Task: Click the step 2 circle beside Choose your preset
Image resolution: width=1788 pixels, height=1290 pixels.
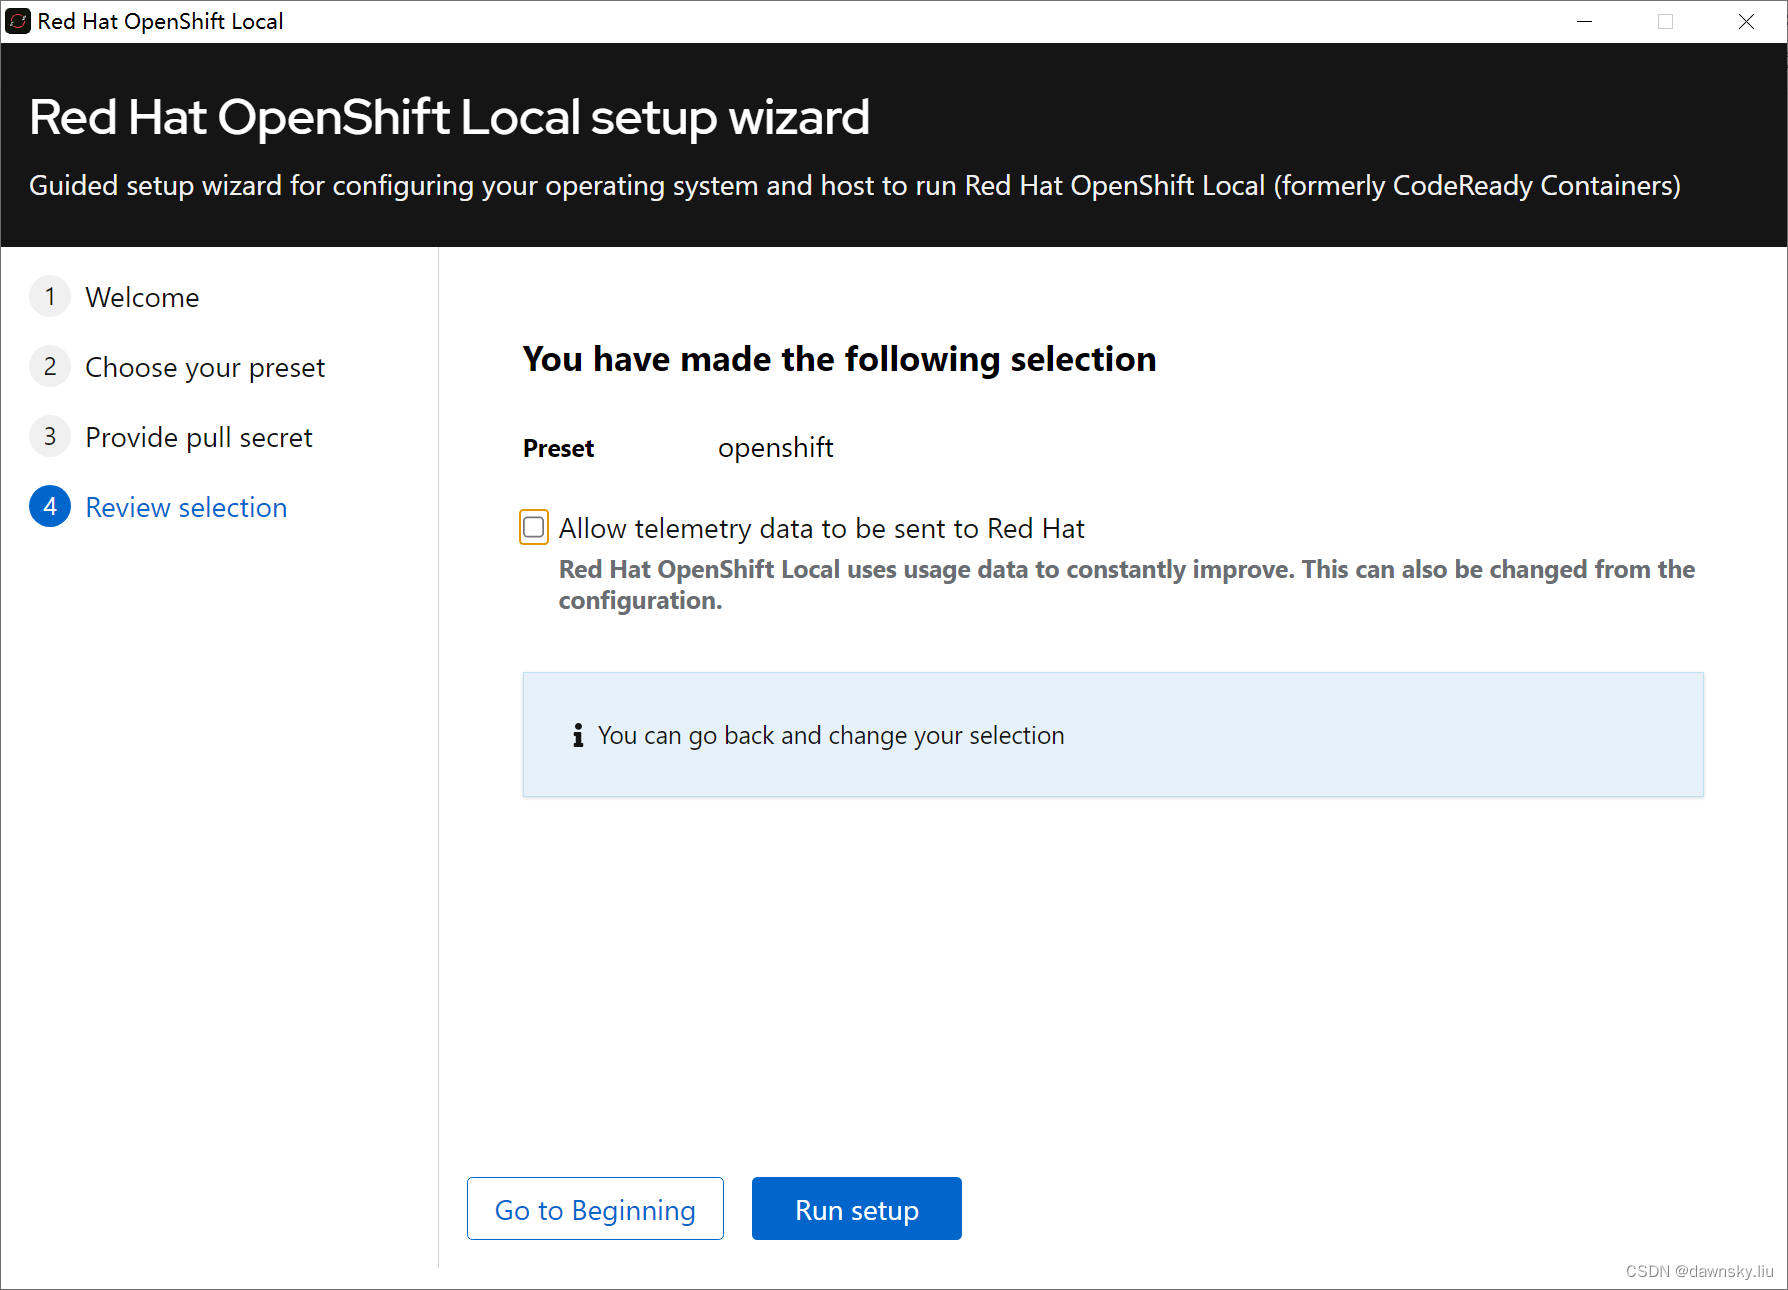Action: click(50, 366)
